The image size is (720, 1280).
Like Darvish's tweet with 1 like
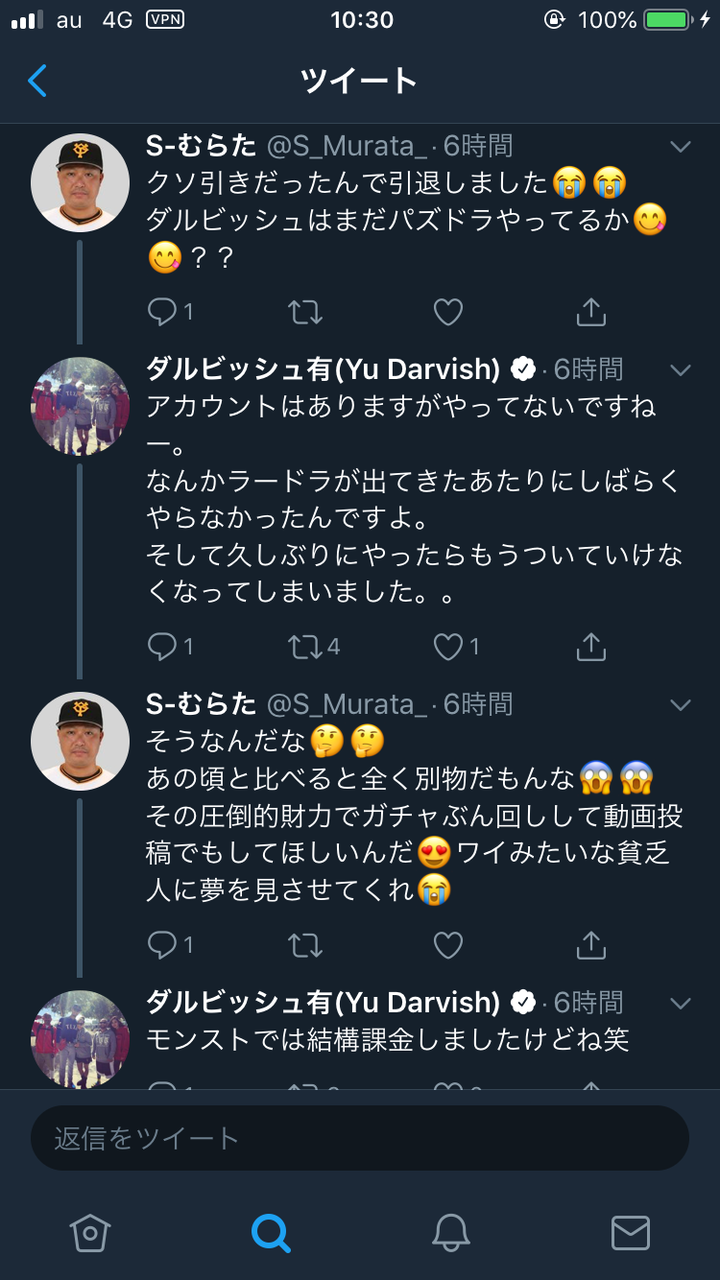(448, 647)
